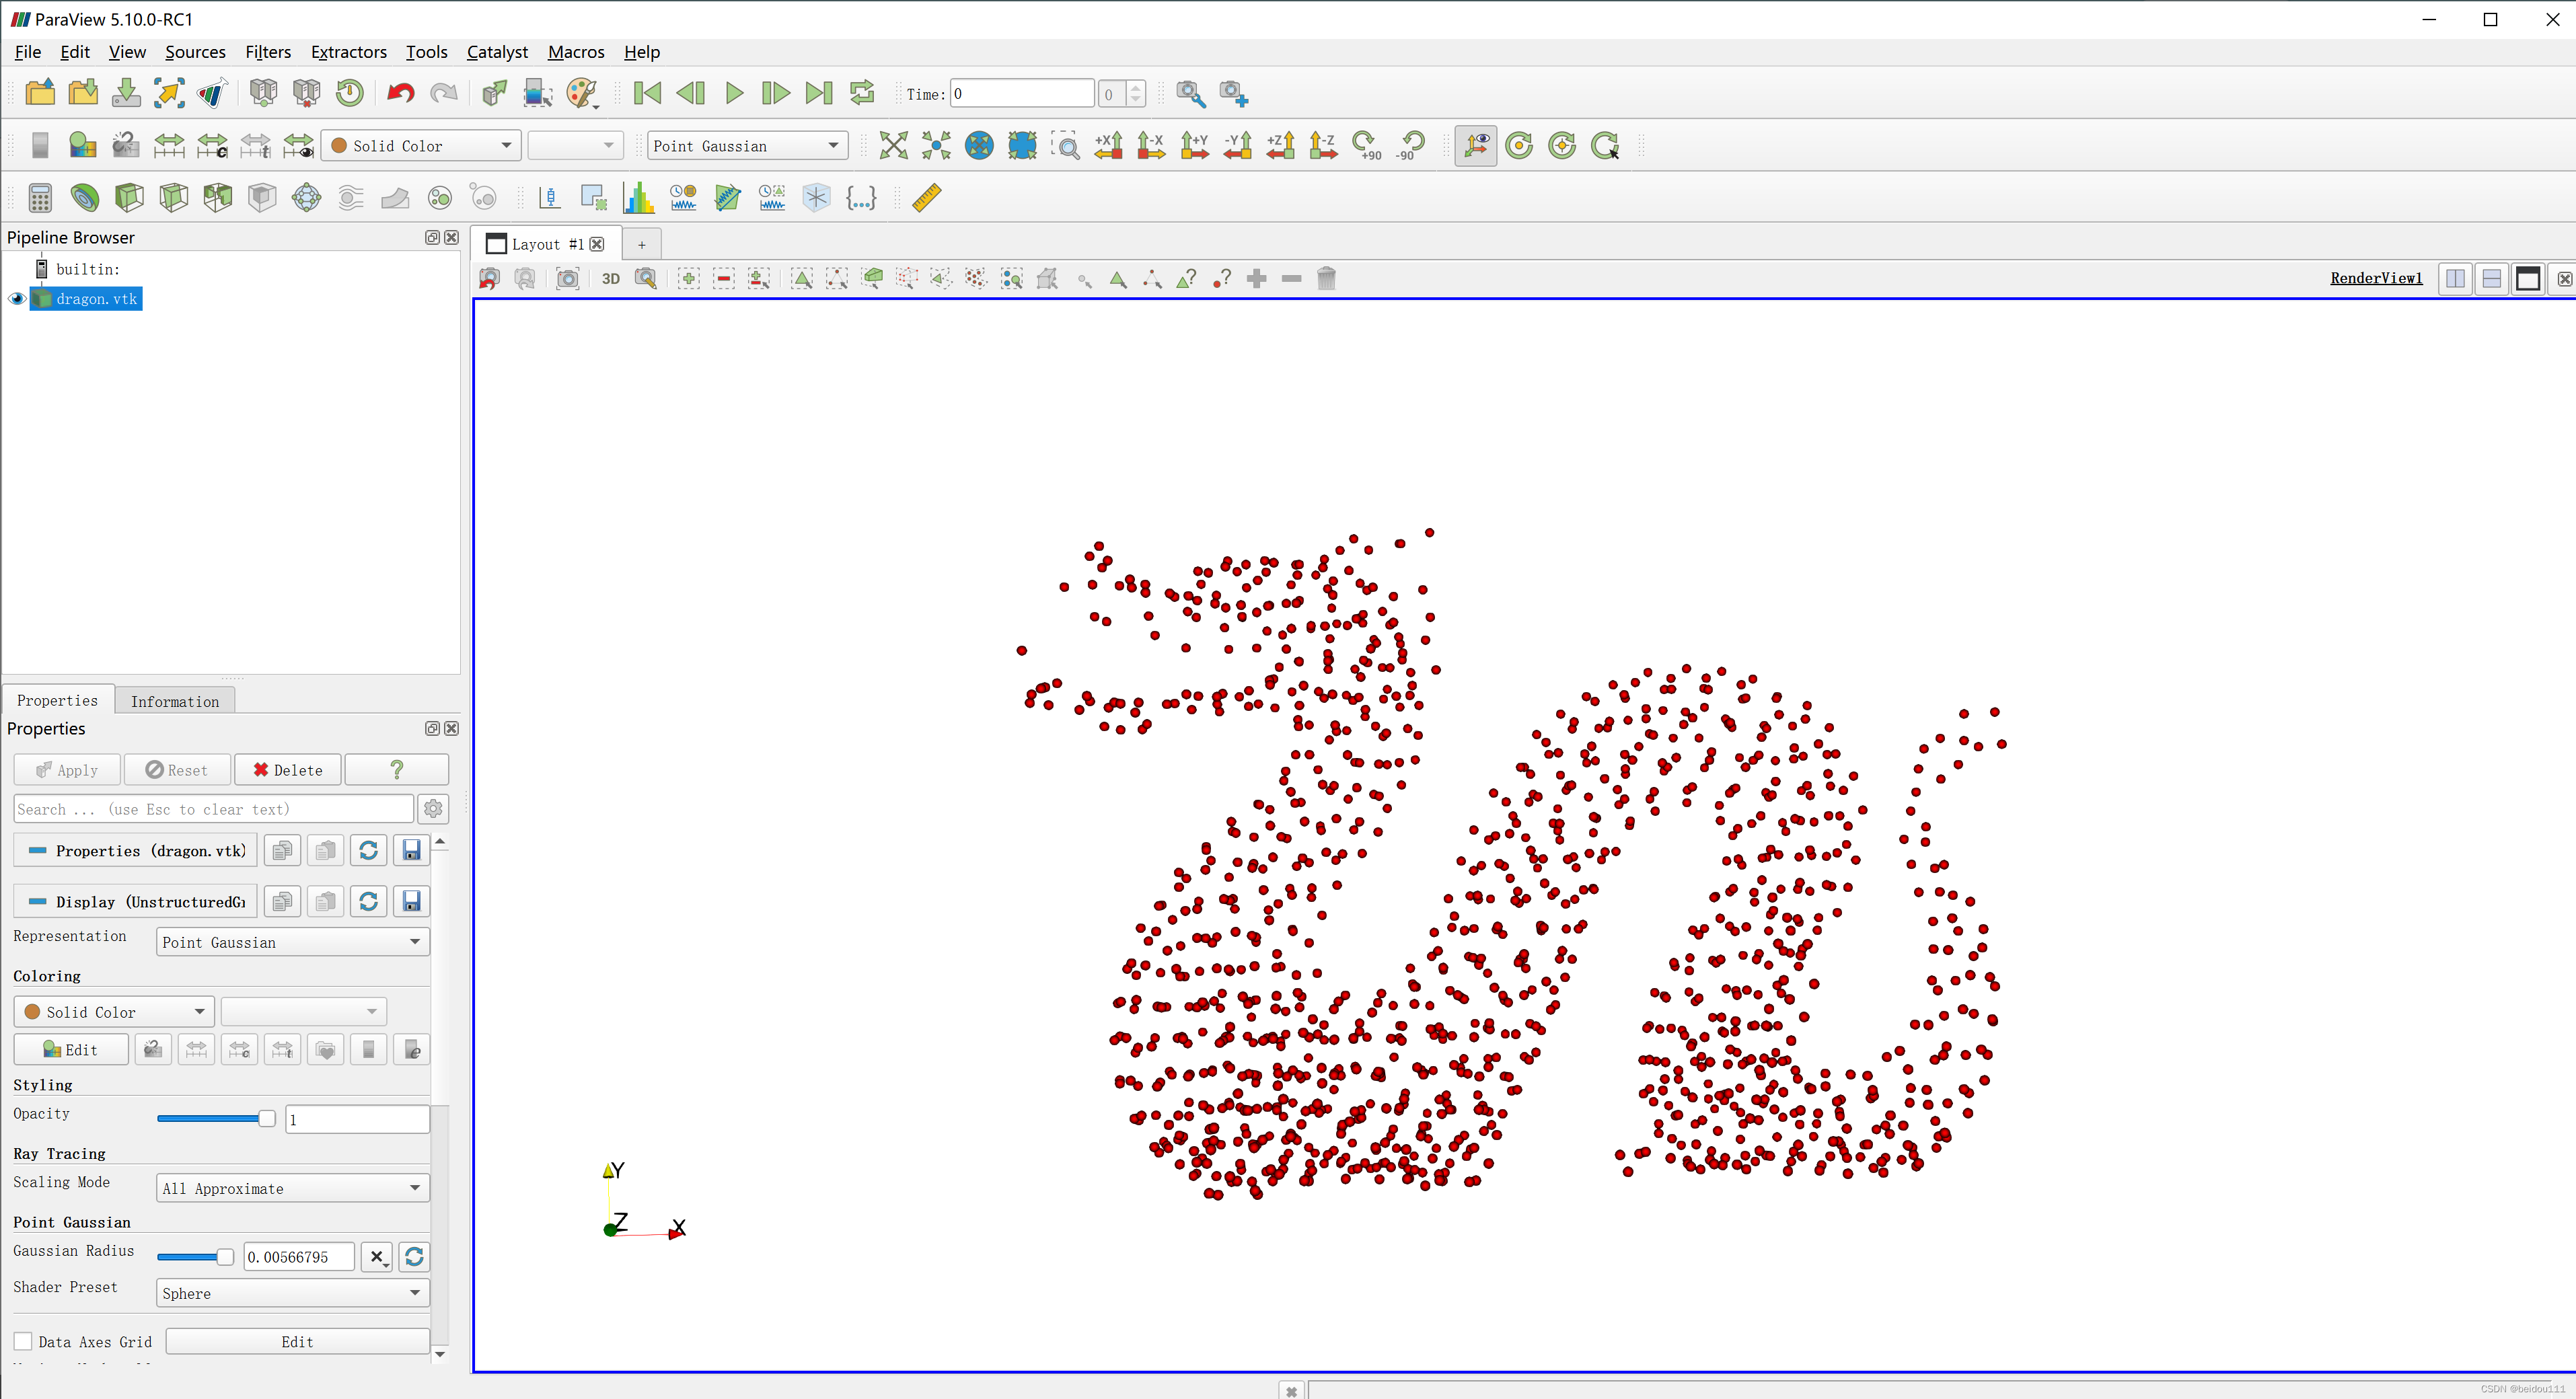Click the properties search input field
This screenshot has height=1399, width=2576.
[213, 809]
